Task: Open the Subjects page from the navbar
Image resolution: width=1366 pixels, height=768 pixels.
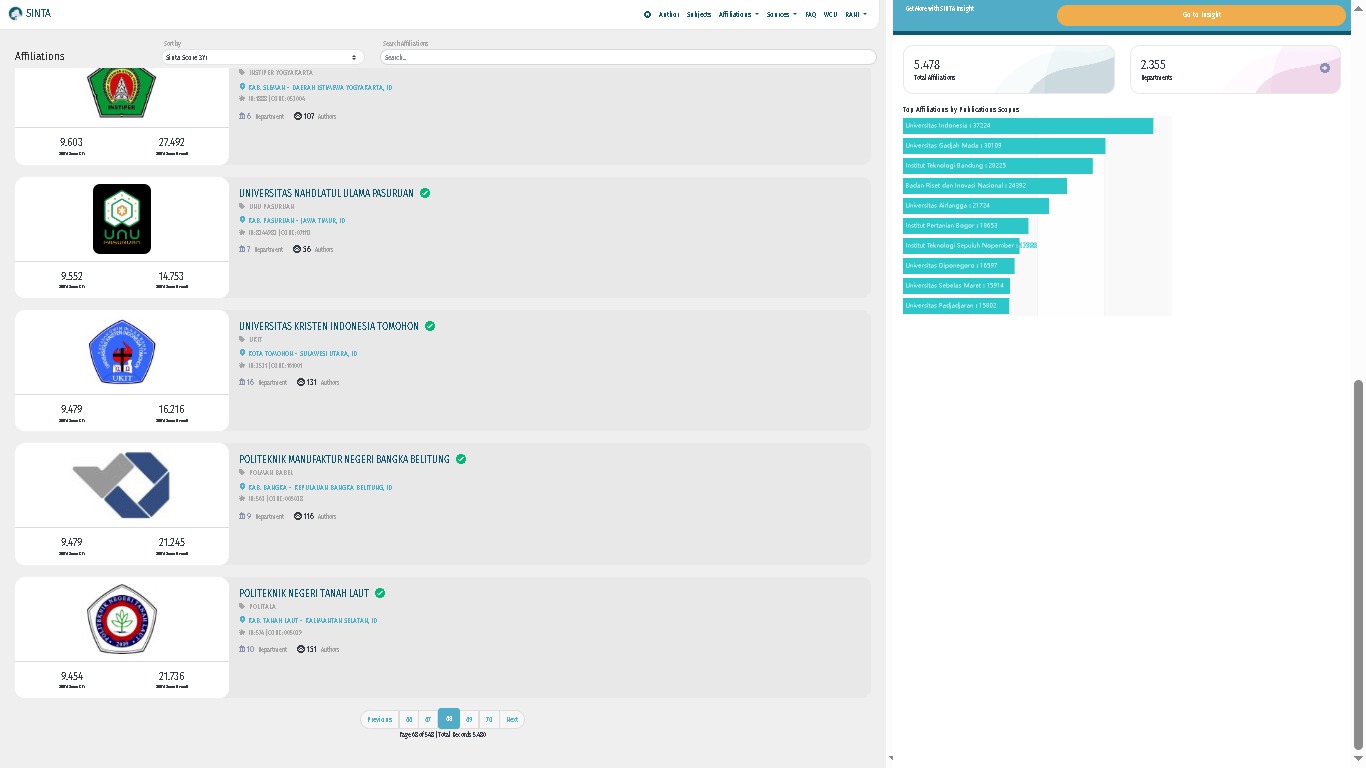Action: 699,15
